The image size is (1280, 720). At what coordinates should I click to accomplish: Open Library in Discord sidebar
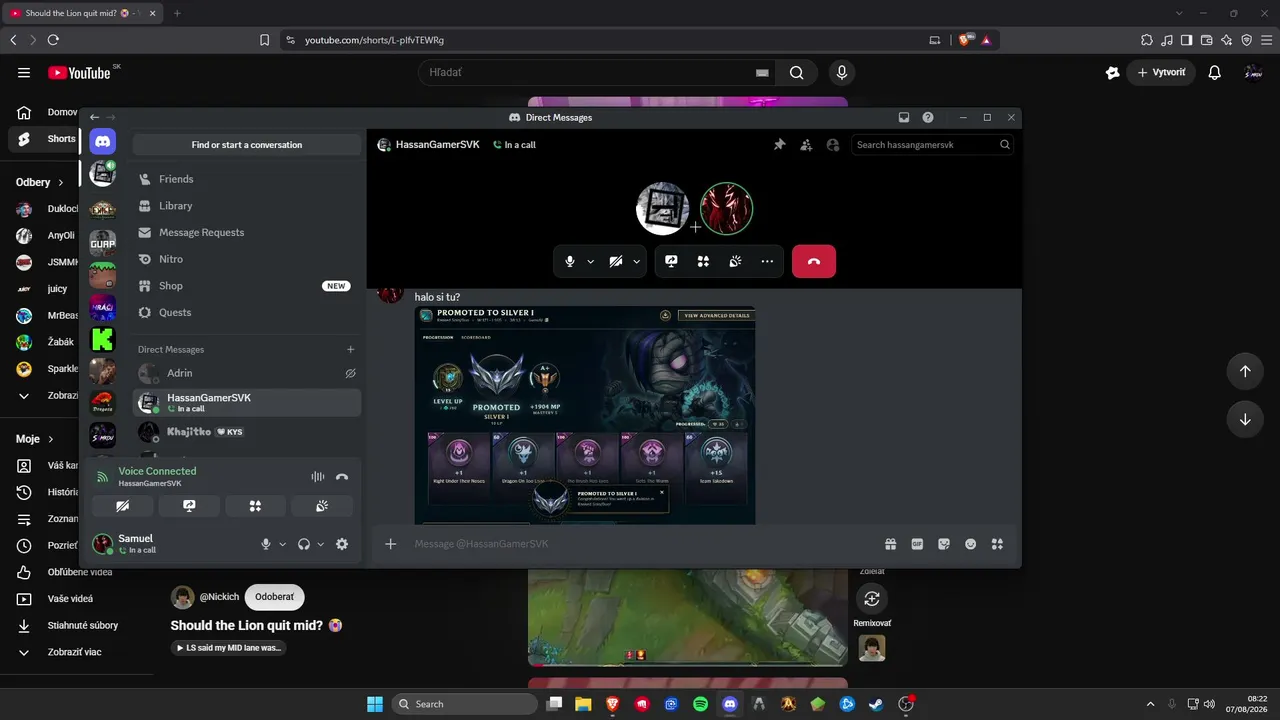[x=247, y=206]
